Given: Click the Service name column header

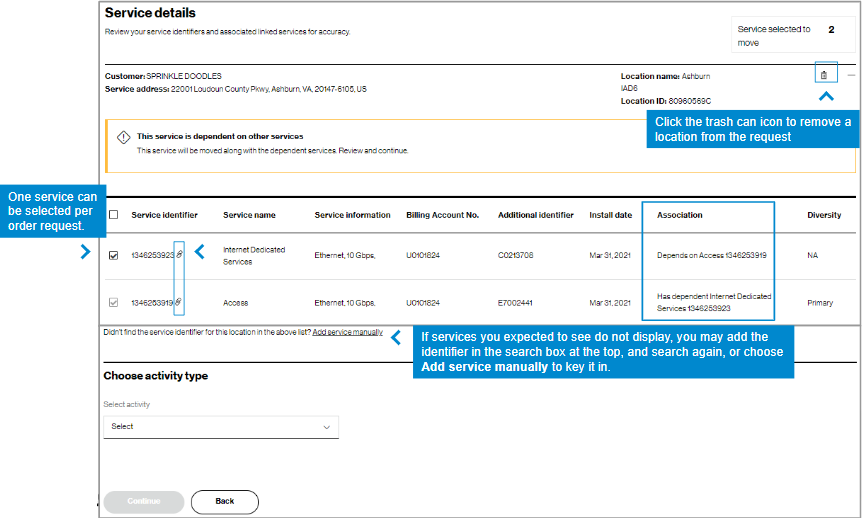Looking at the screenshot, I should tap(249, 215).
